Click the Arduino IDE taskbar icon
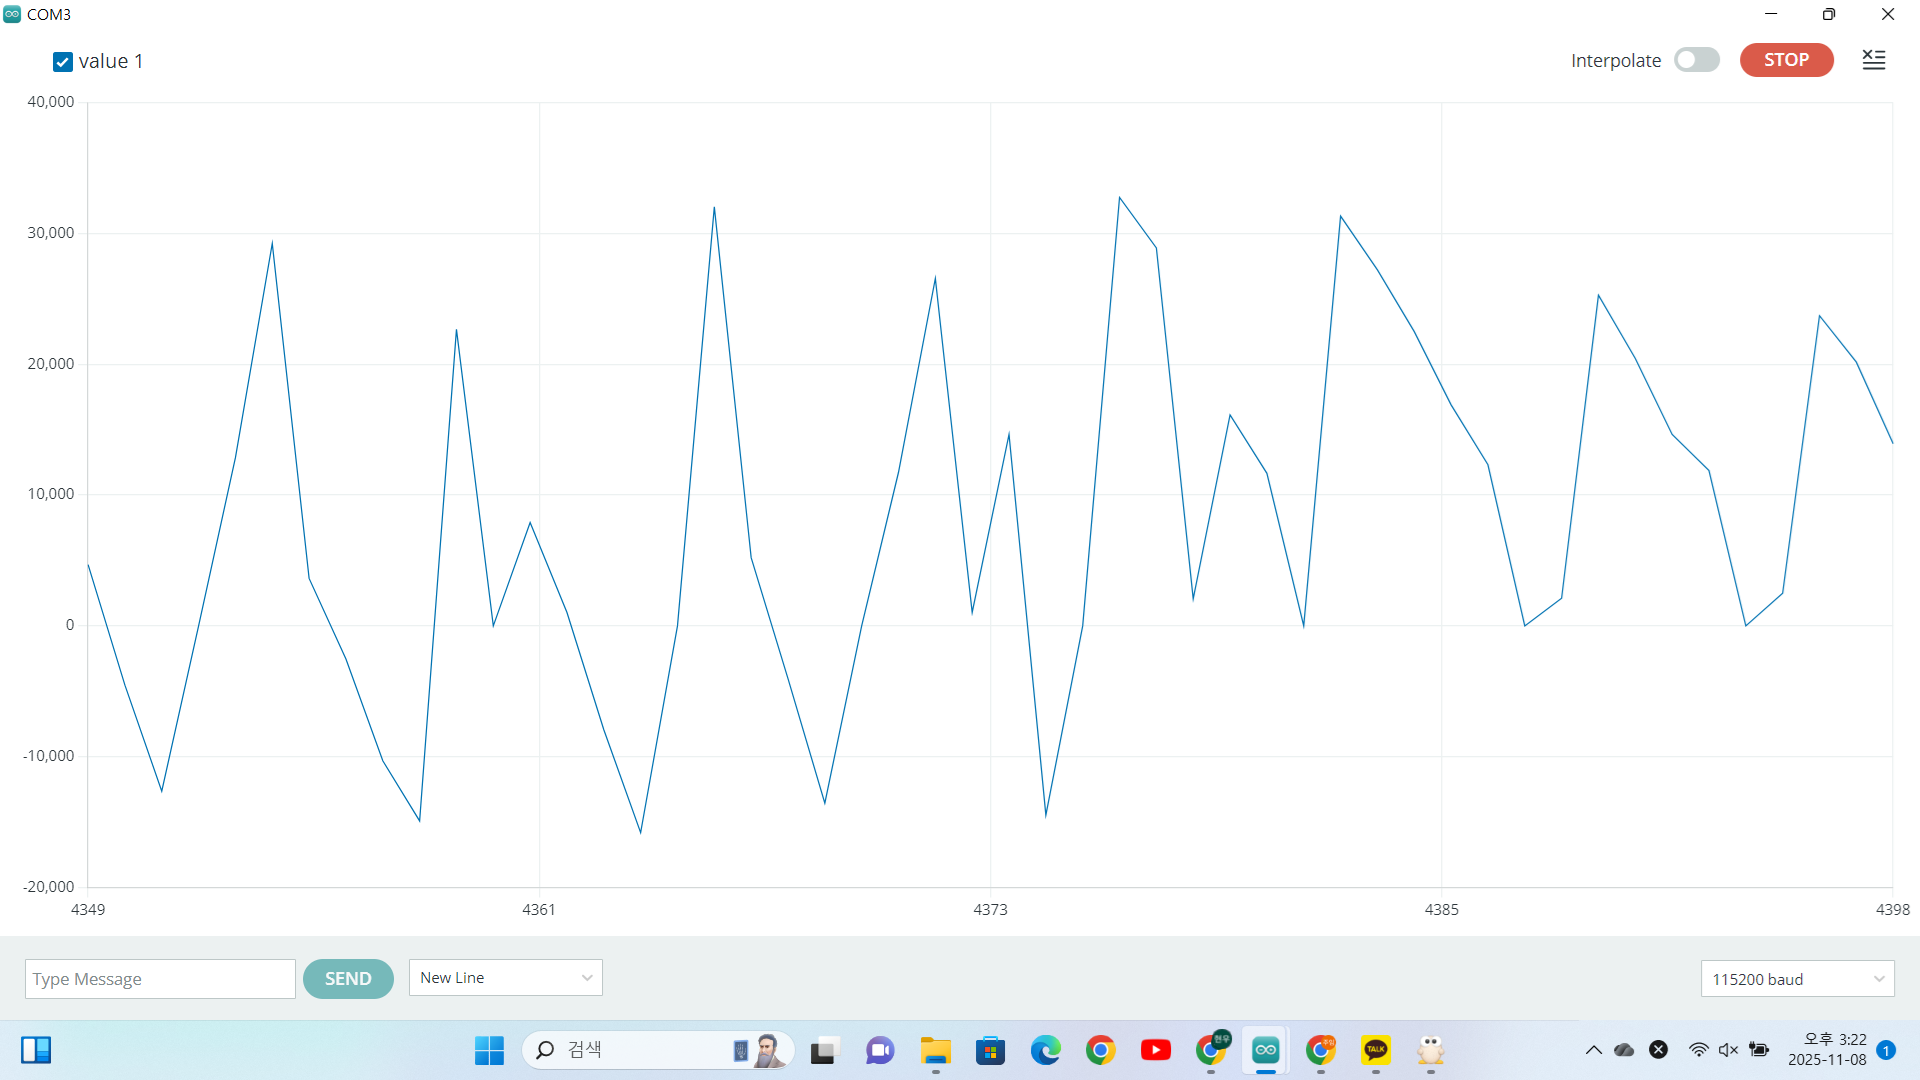The width and height of the screenshot is (1920, 1080). (x=1266, y=1050)
